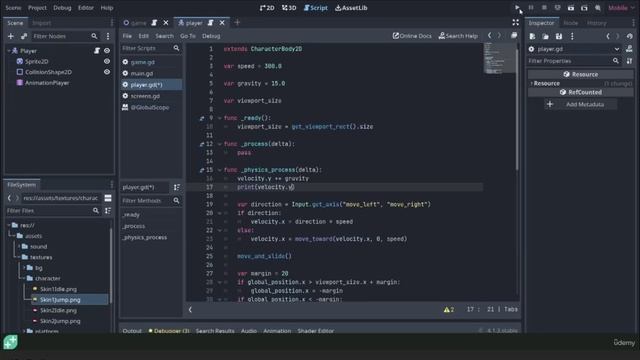This screenshot has width=640, height=360.
Task: Toggle method list alphabetical sort icon
Action: point(177,187)
